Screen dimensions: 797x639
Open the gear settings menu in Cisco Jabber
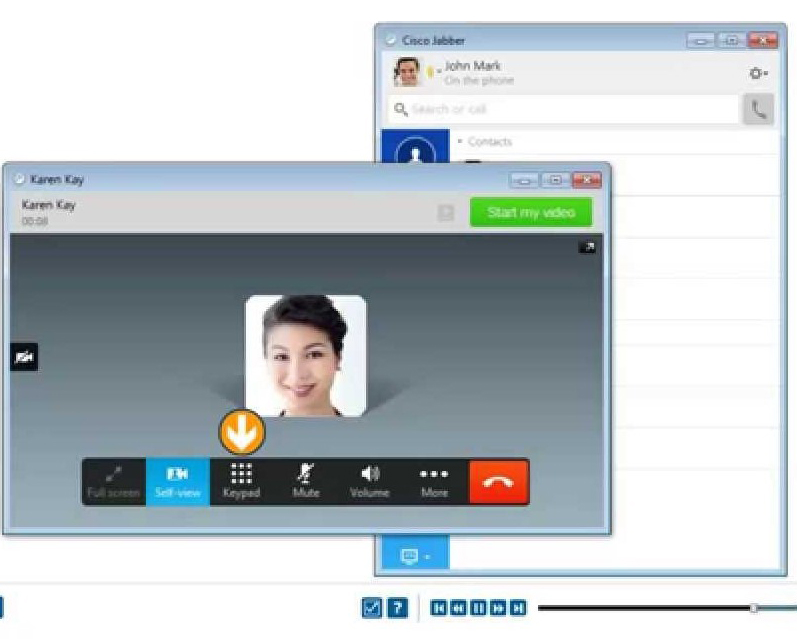coord(758,73)
